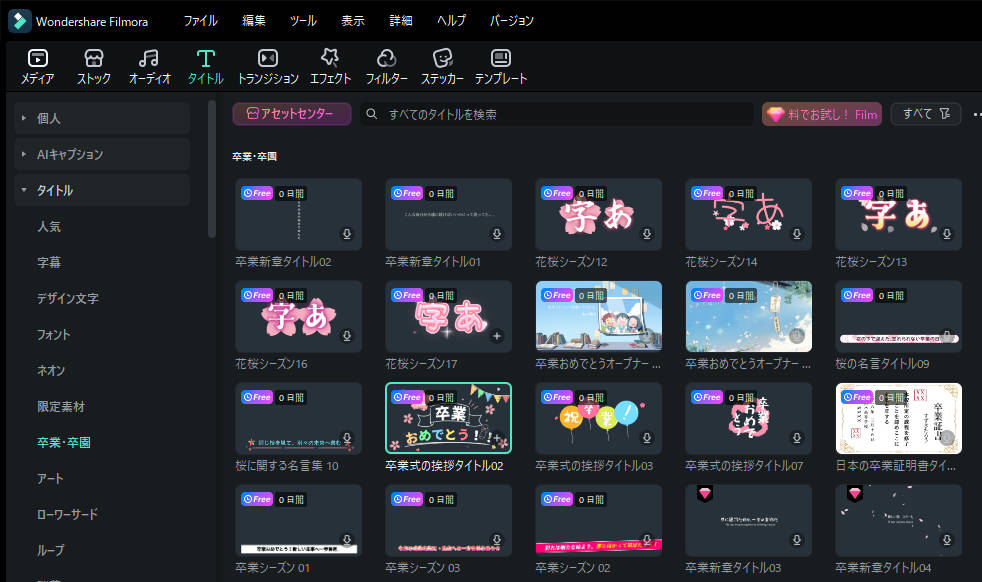Open the ファイル menu
This screenshot has width=982, height=582.
pyautogui.click(x=200, y=19)
